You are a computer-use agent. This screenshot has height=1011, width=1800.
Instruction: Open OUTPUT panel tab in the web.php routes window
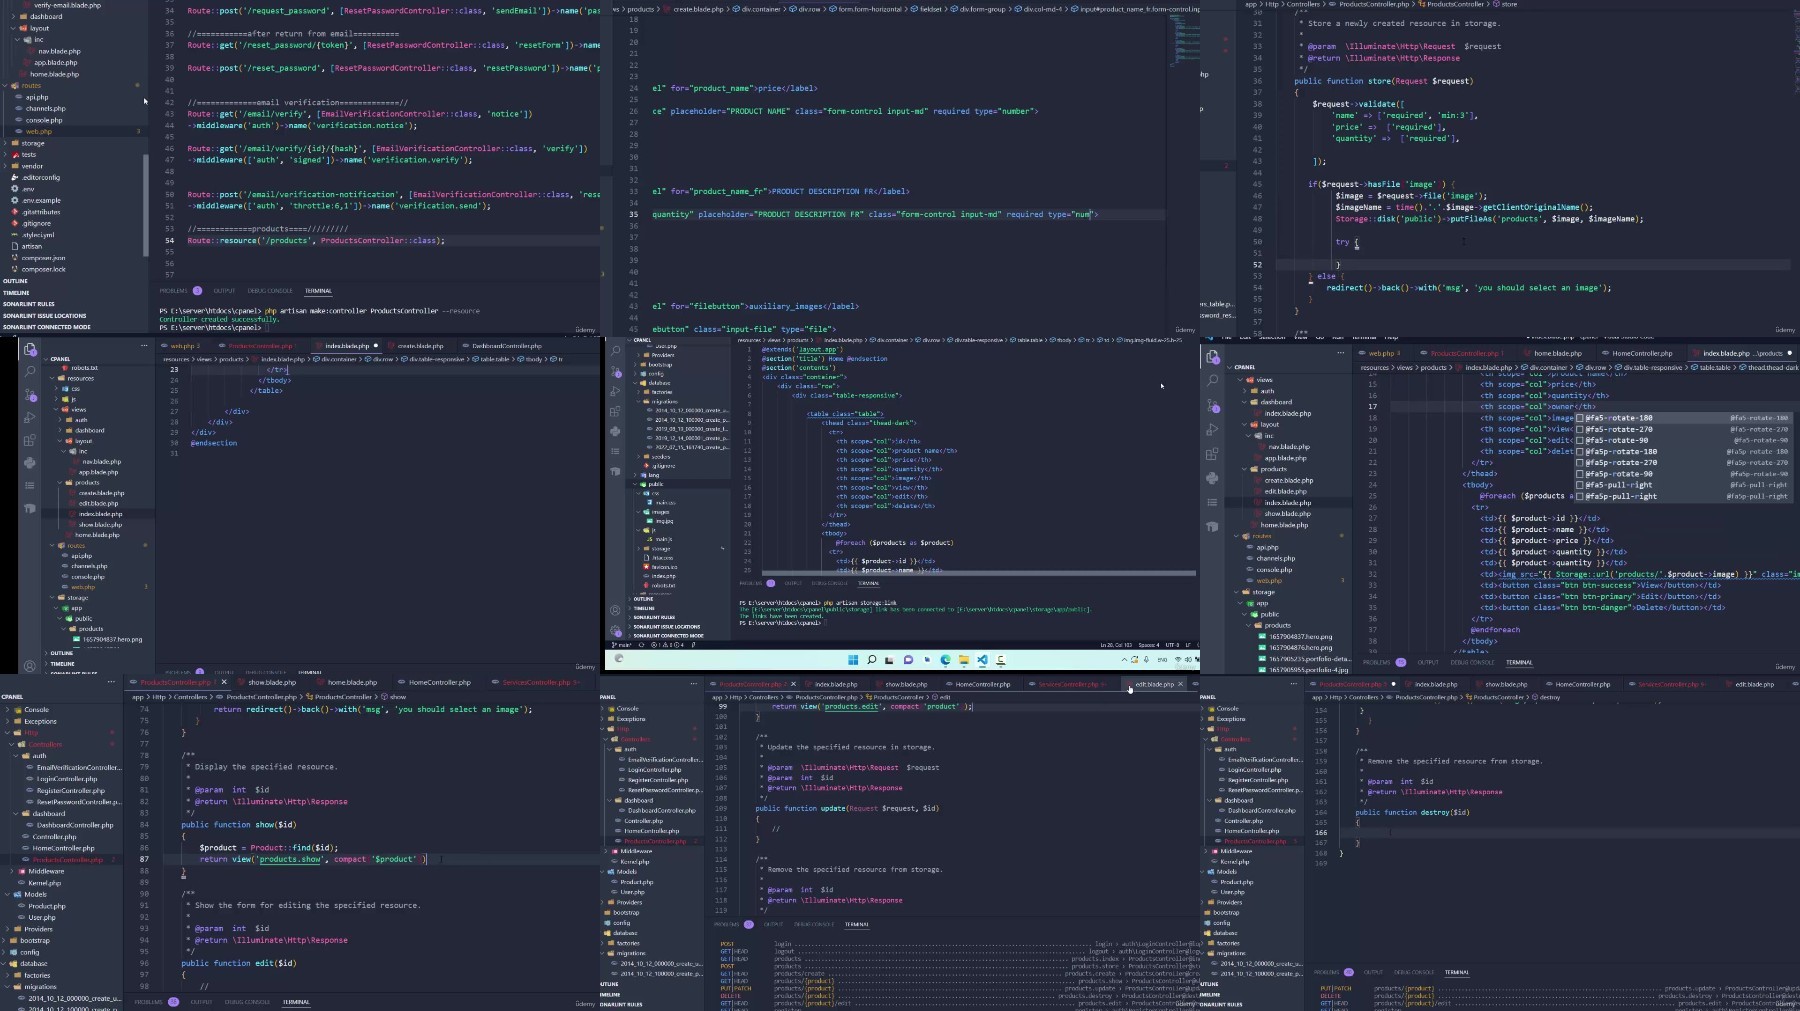tap(224, 291)
